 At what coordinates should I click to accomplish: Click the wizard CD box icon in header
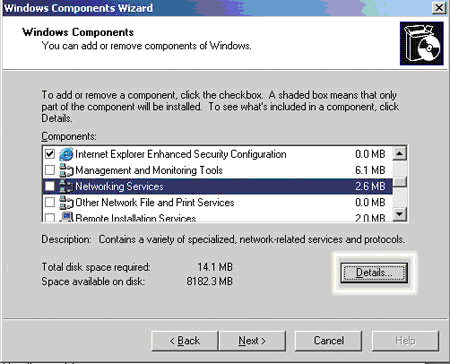tap(422, 44)
